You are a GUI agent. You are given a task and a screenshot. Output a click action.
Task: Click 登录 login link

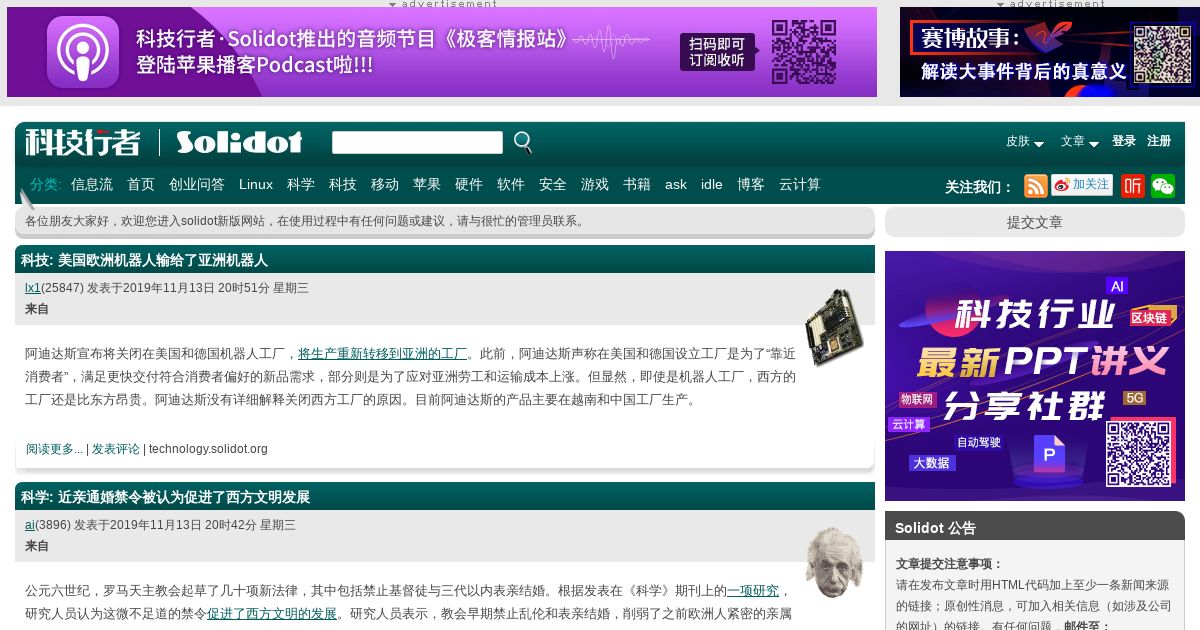(x=1124, y=141)
